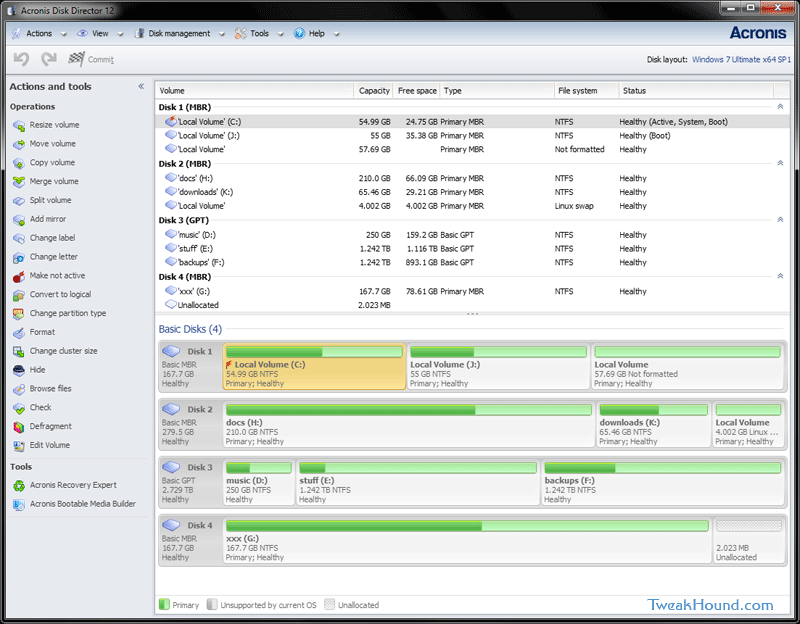Click the Change partition type icon
The image size is (800, 624).
[19, 314]
